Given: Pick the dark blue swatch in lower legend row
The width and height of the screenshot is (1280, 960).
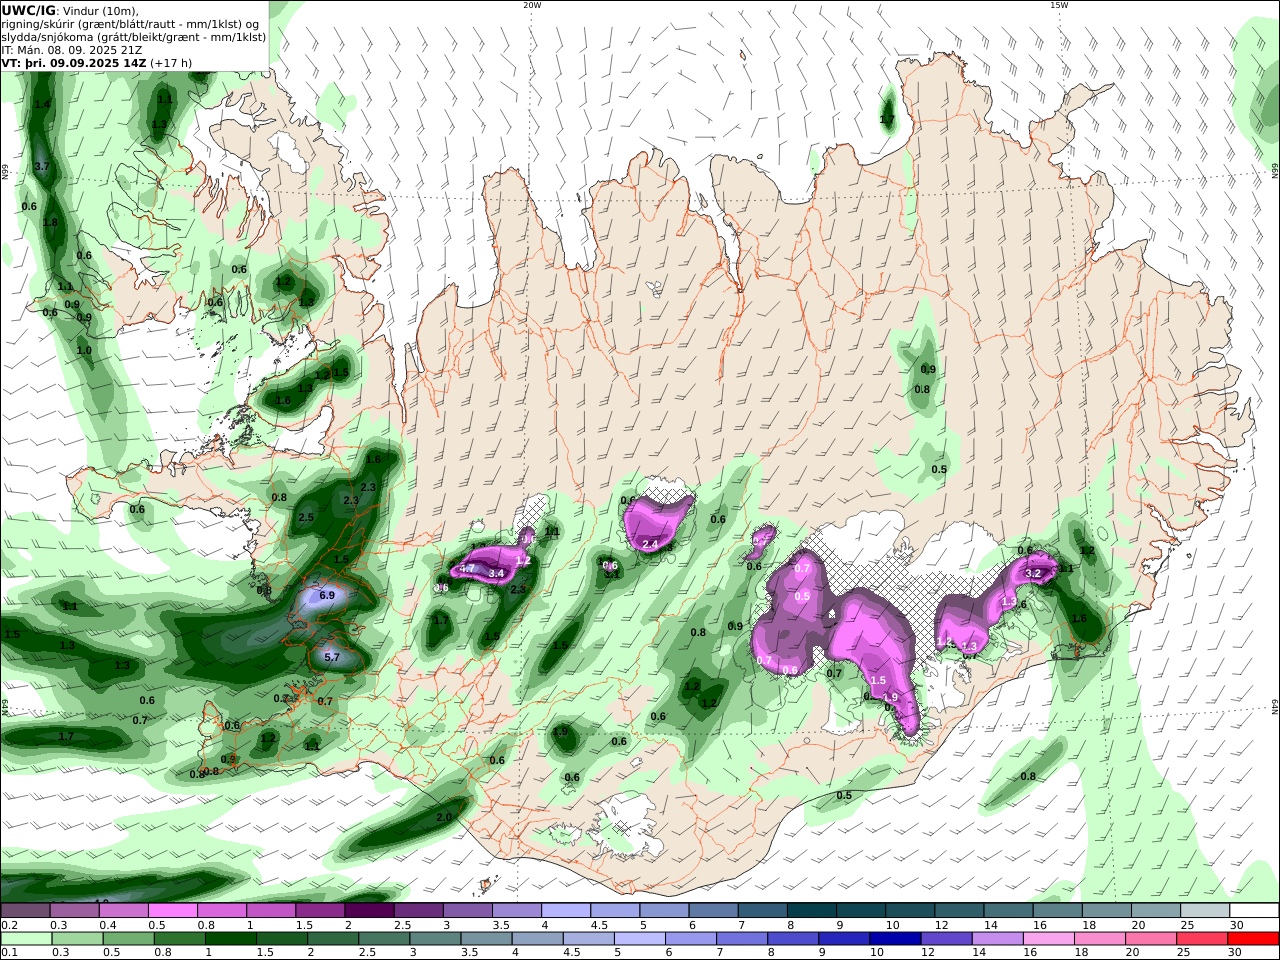Looking at the screenshot, I should [893, 939].
